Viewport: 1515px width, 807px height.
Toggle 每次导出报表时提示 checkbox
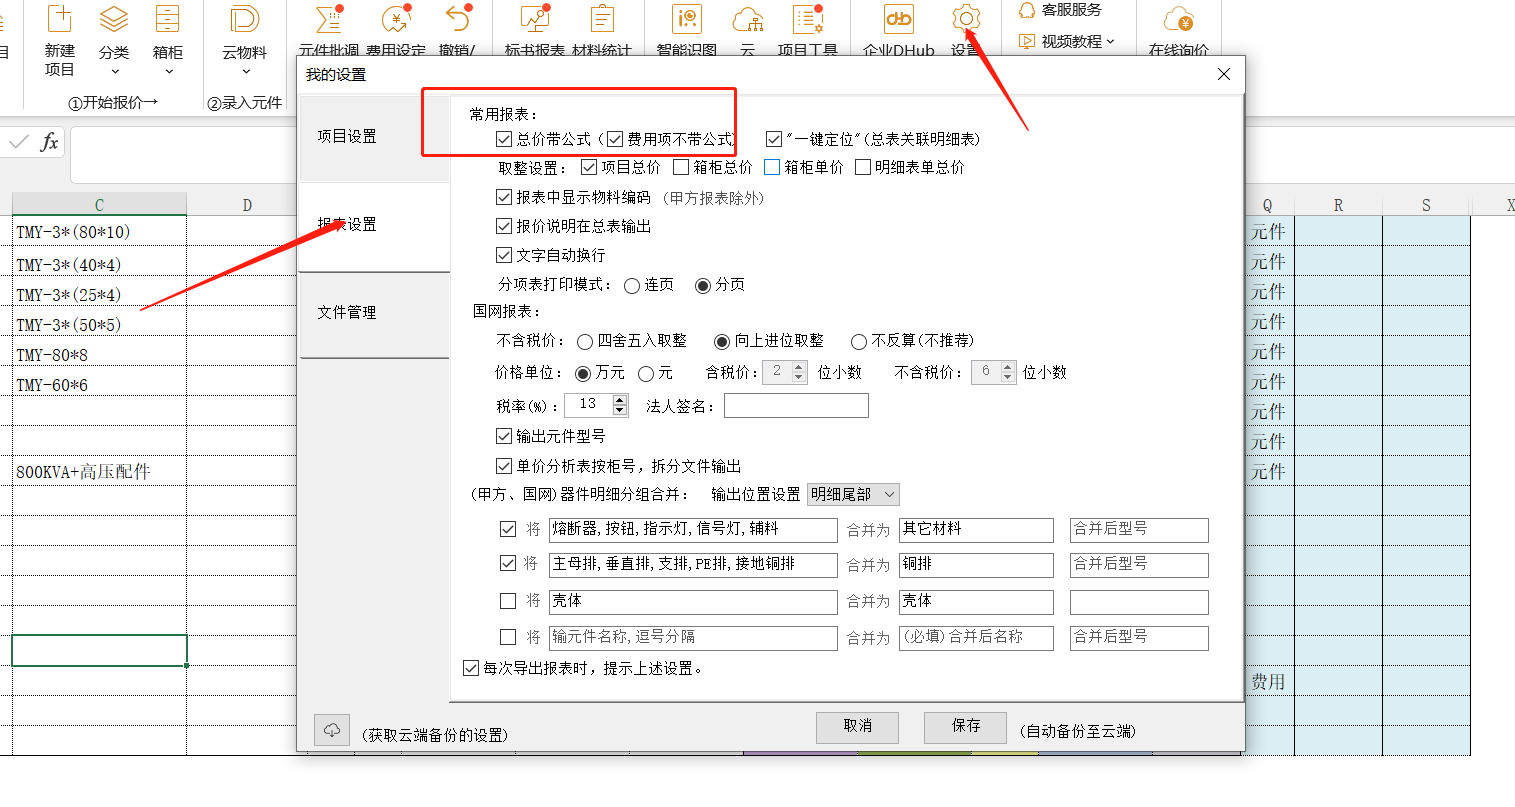pos(471,668)
